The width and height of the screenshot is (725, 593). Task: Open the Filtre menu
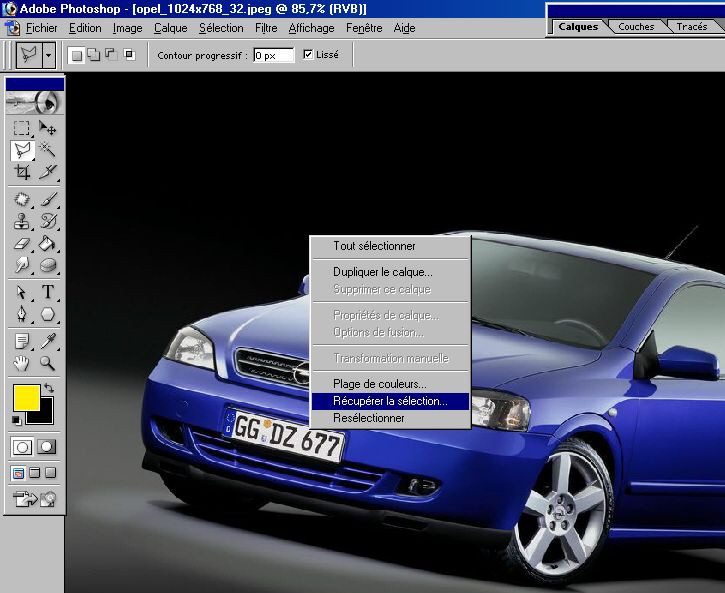[266, 28]
